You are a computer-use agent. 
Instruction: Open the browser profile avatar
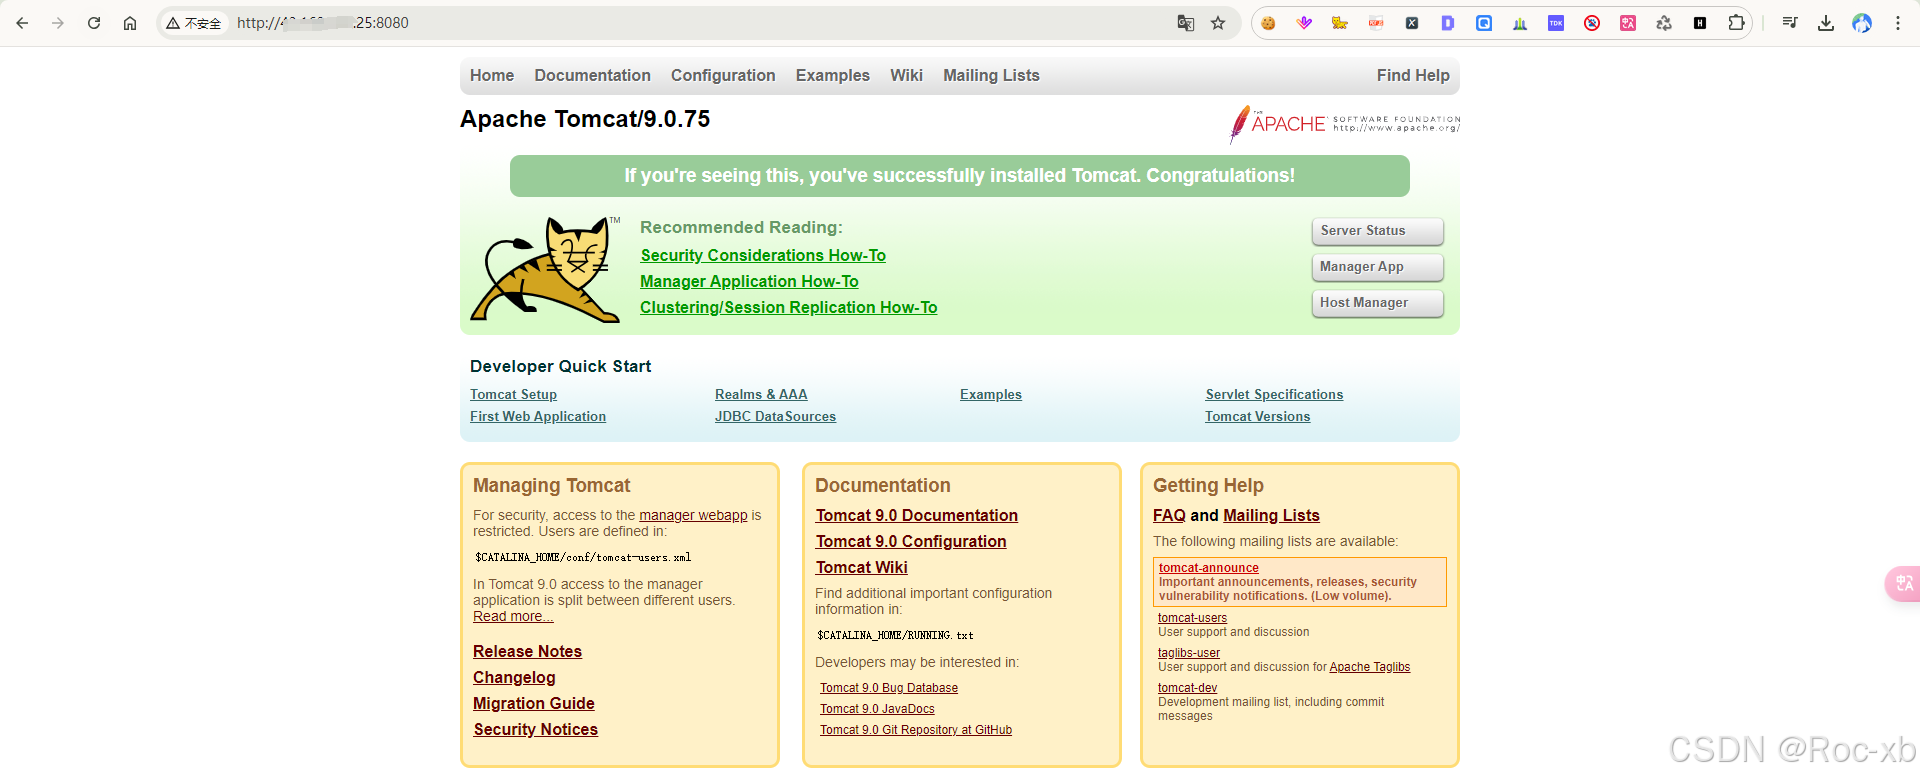1862,23
